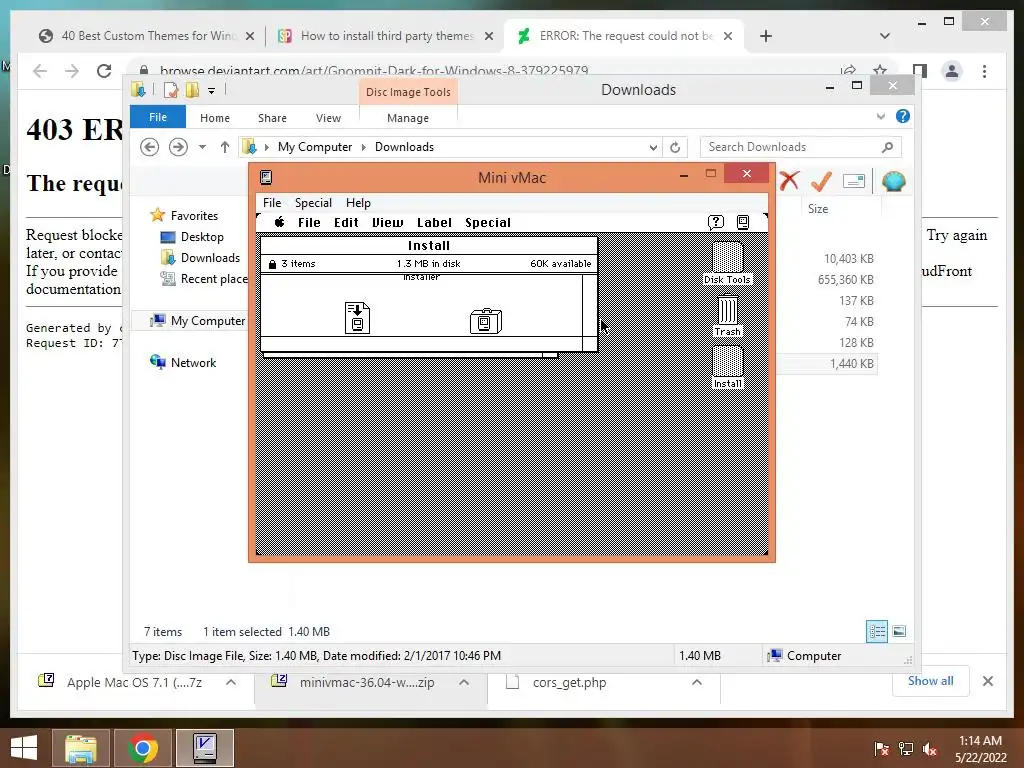1024x768 pixels.
Task: Click Show all downloads
Action: (x=931, y=681)
